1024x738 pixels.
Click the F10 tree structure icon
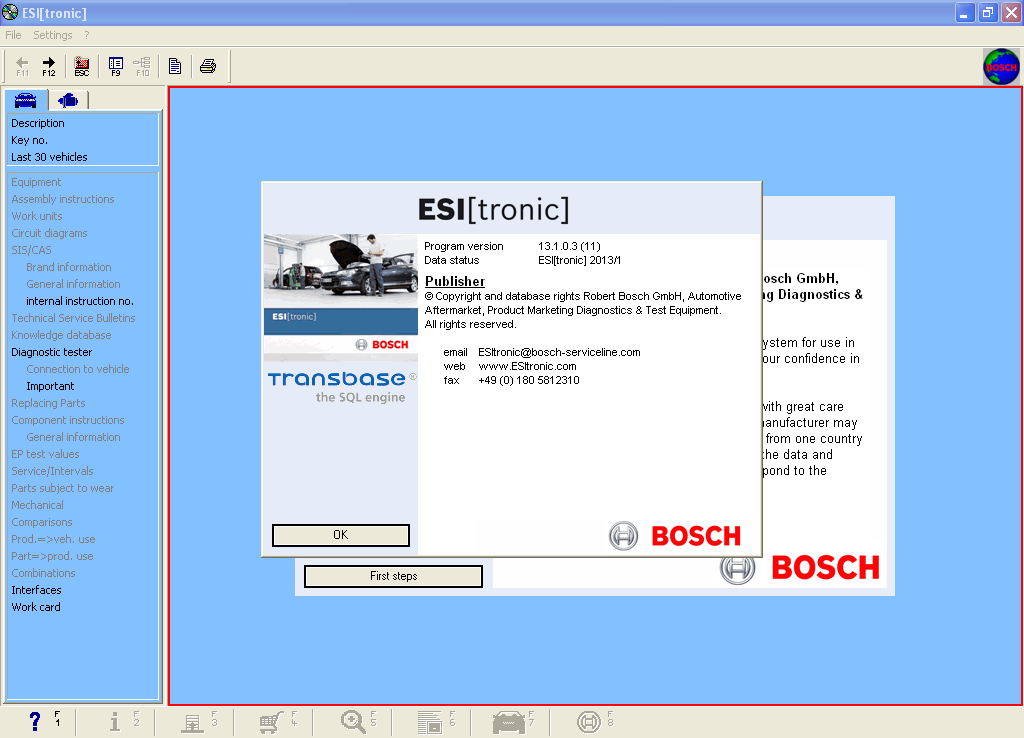point(142,66)
